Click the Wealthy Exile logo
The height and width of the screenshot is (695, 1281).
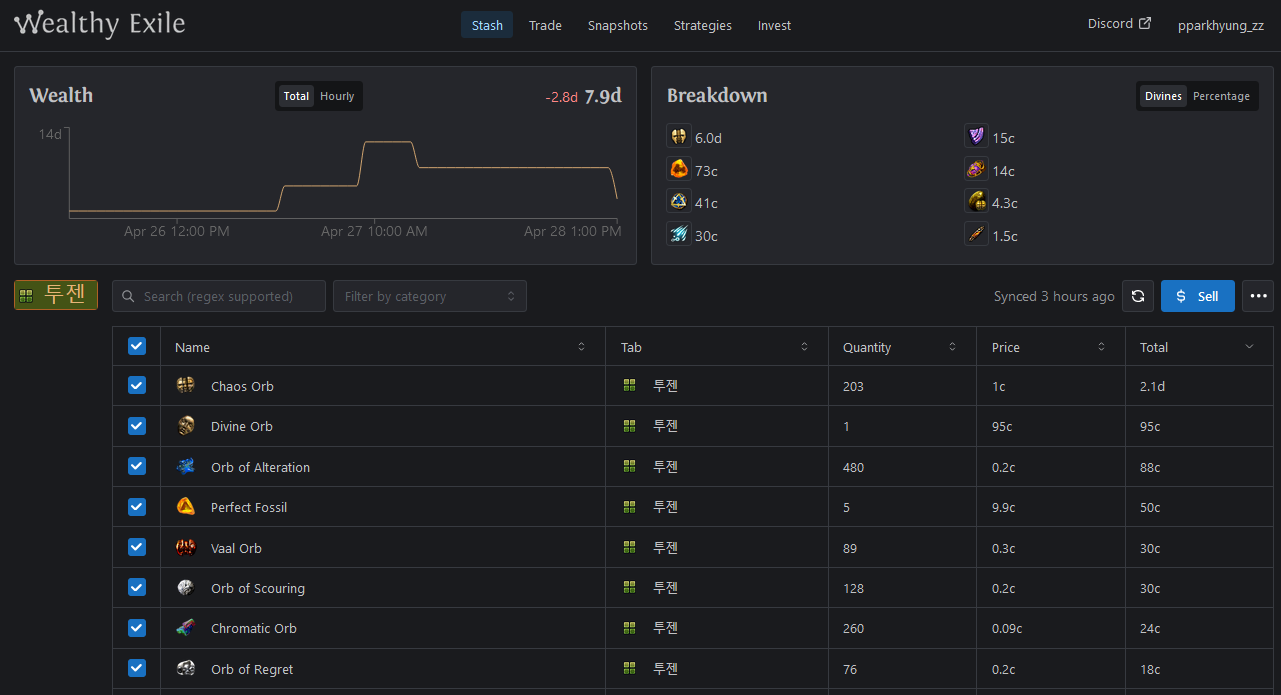point(100,23)
